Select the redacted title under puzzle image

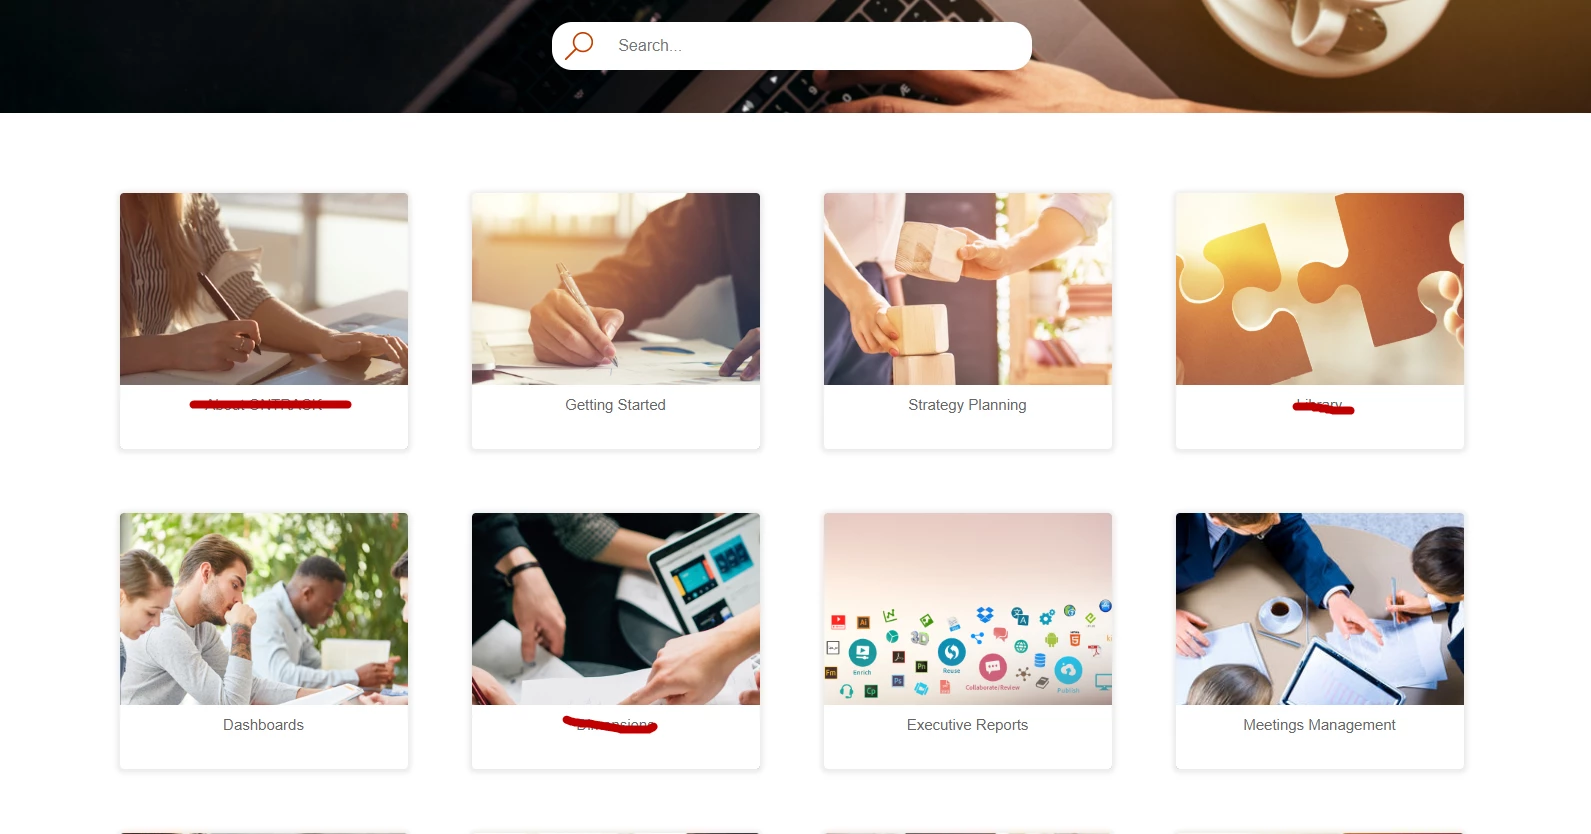1323,406
